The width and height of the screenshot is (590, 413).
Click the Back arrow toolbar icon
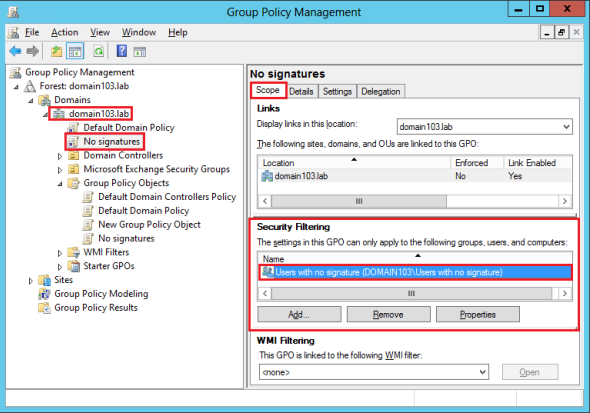coord(15,51)
